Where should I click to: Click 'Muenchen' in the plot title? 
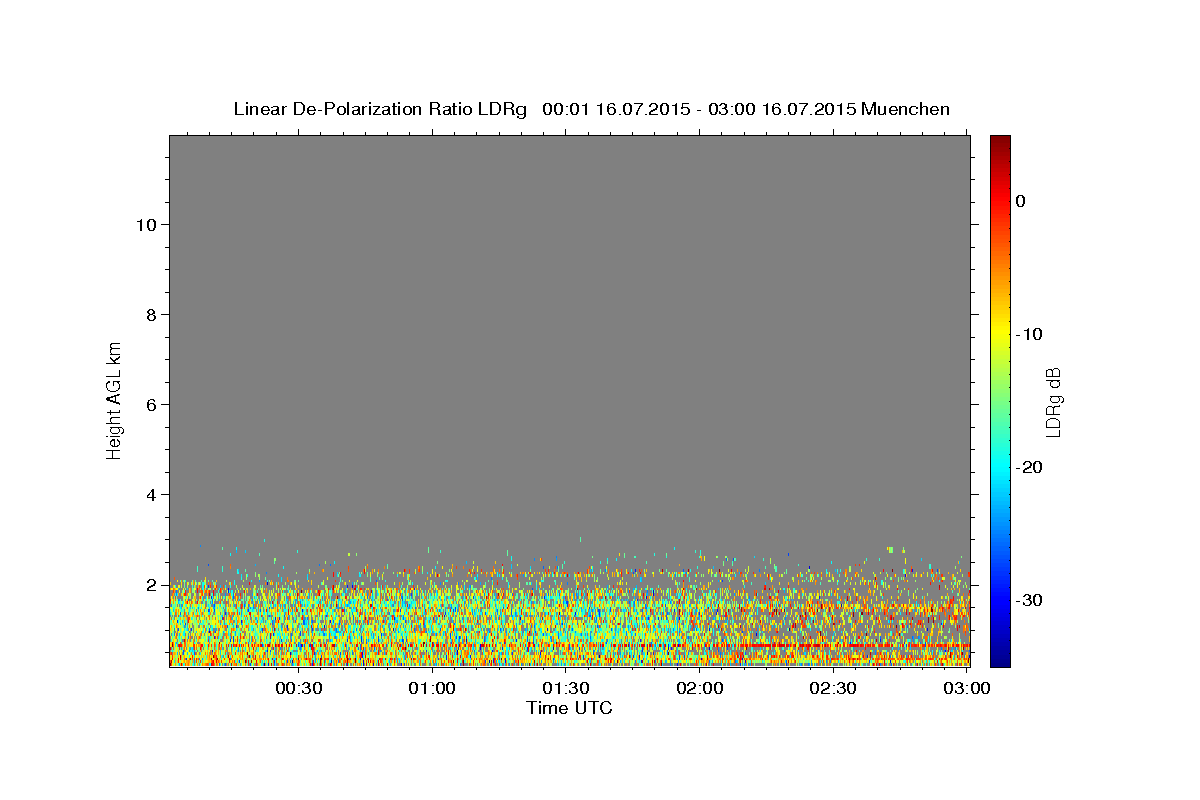[x=905, y=109]
